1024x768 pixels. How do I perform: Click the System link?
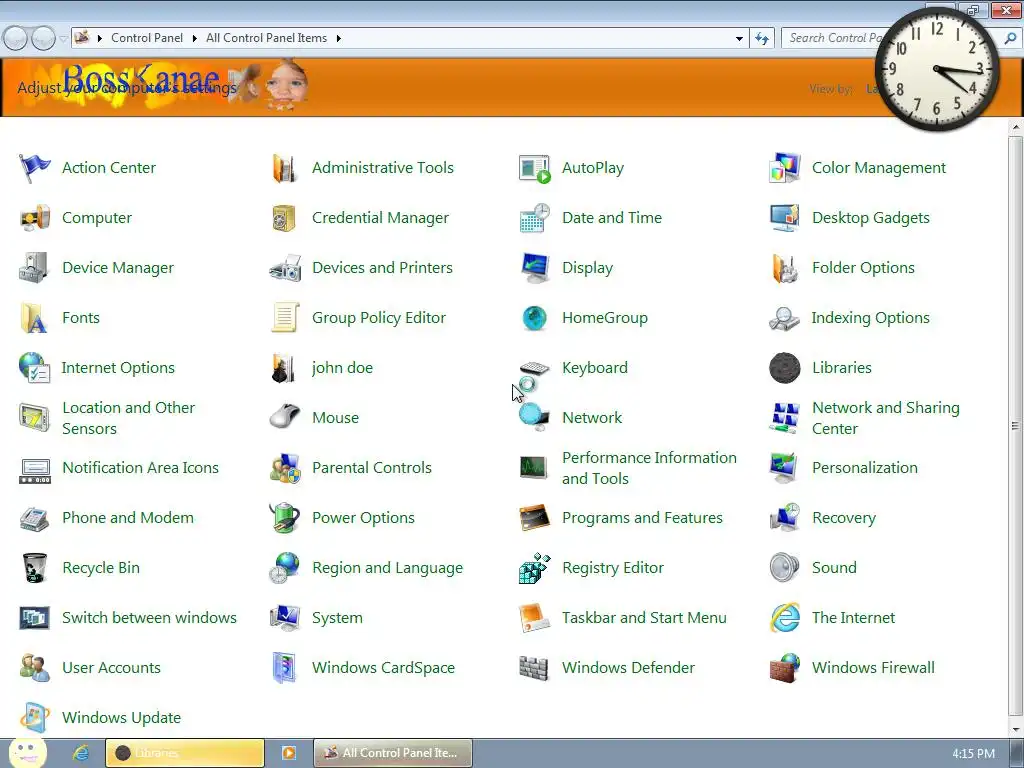(337, 618)
